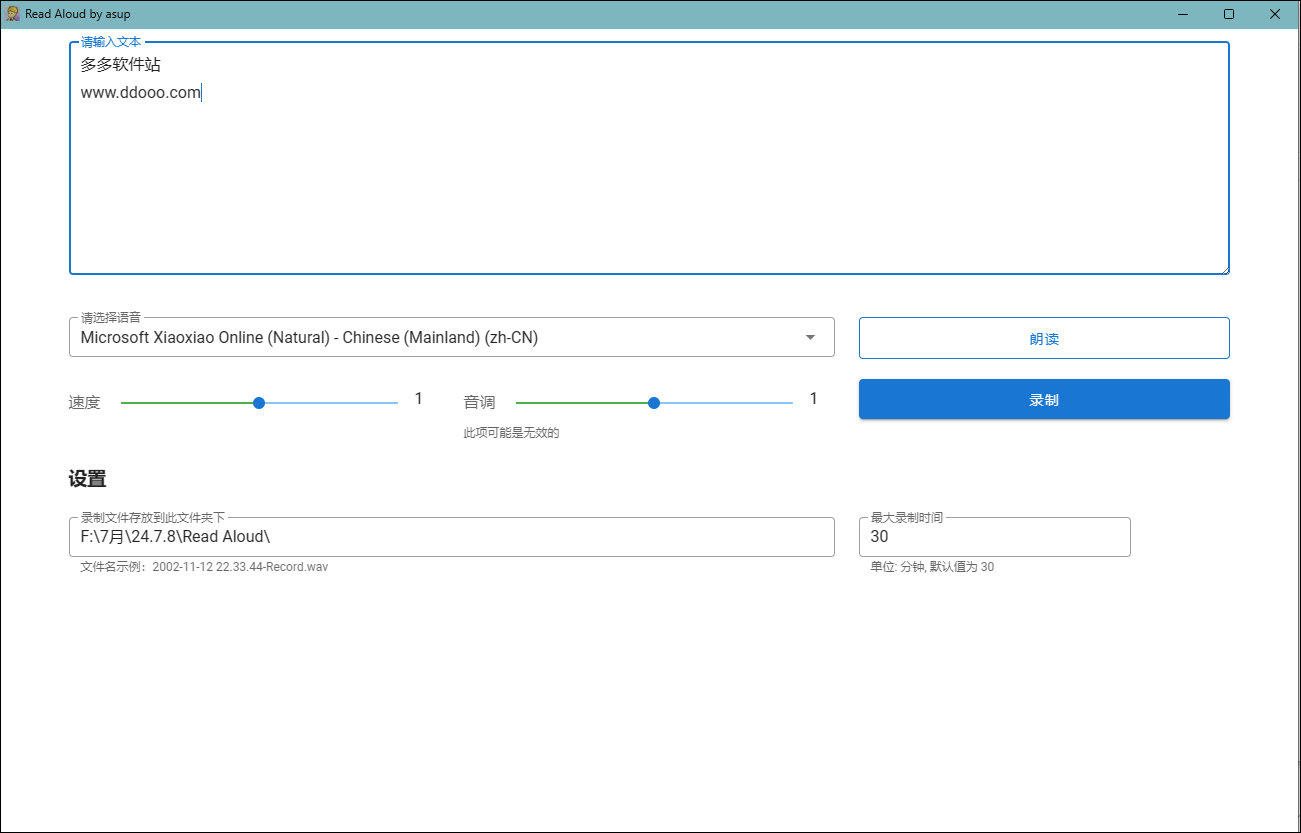Click the www.ddooo.com text line
This screenshot has width=1301, height=833.
(x=141, y=93)
